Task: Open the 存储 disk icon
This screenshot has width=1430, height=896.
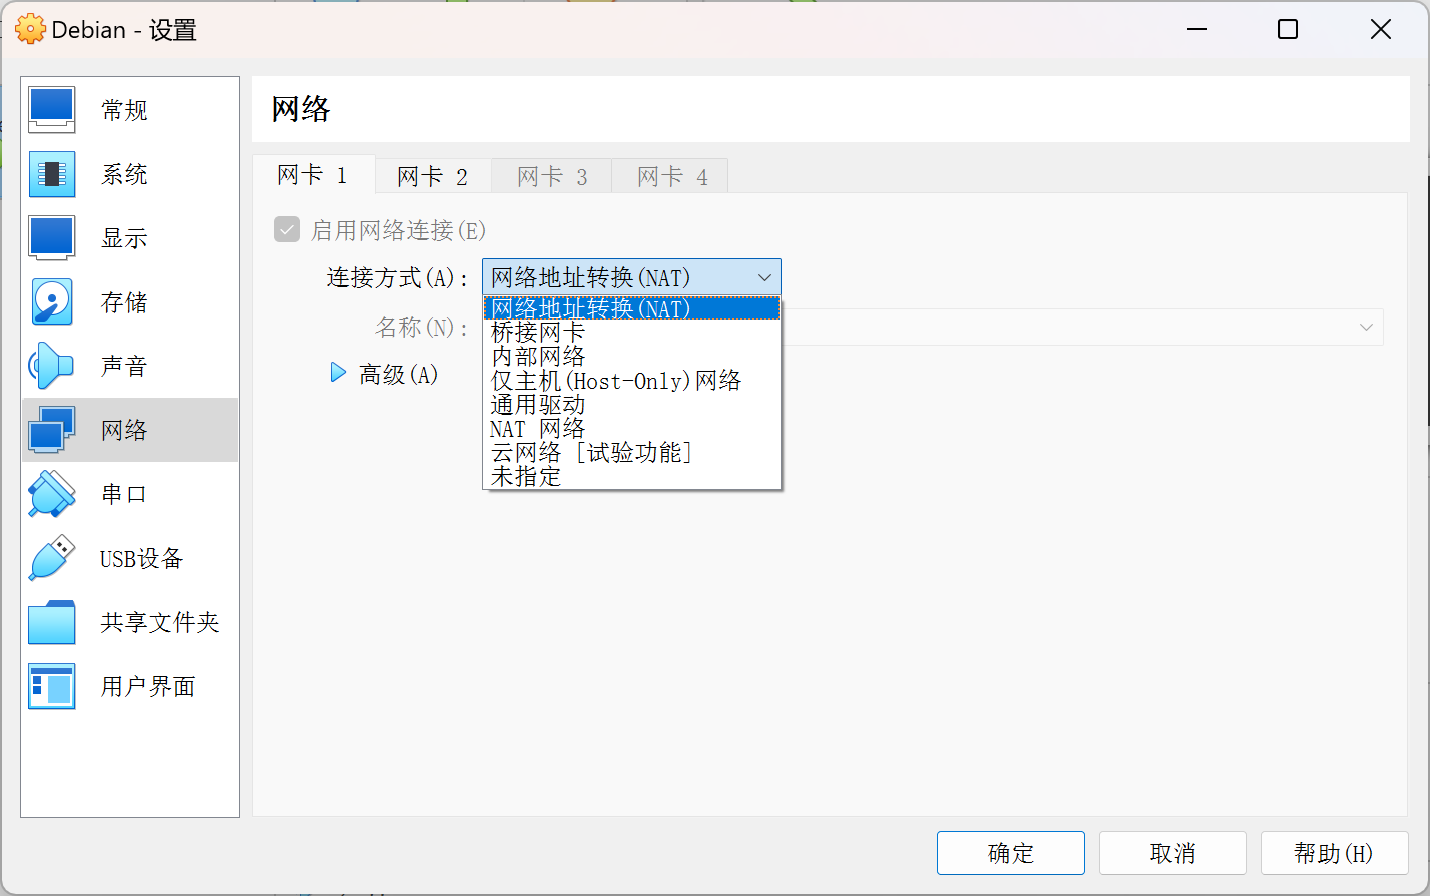Action: (x=52, y=302)
